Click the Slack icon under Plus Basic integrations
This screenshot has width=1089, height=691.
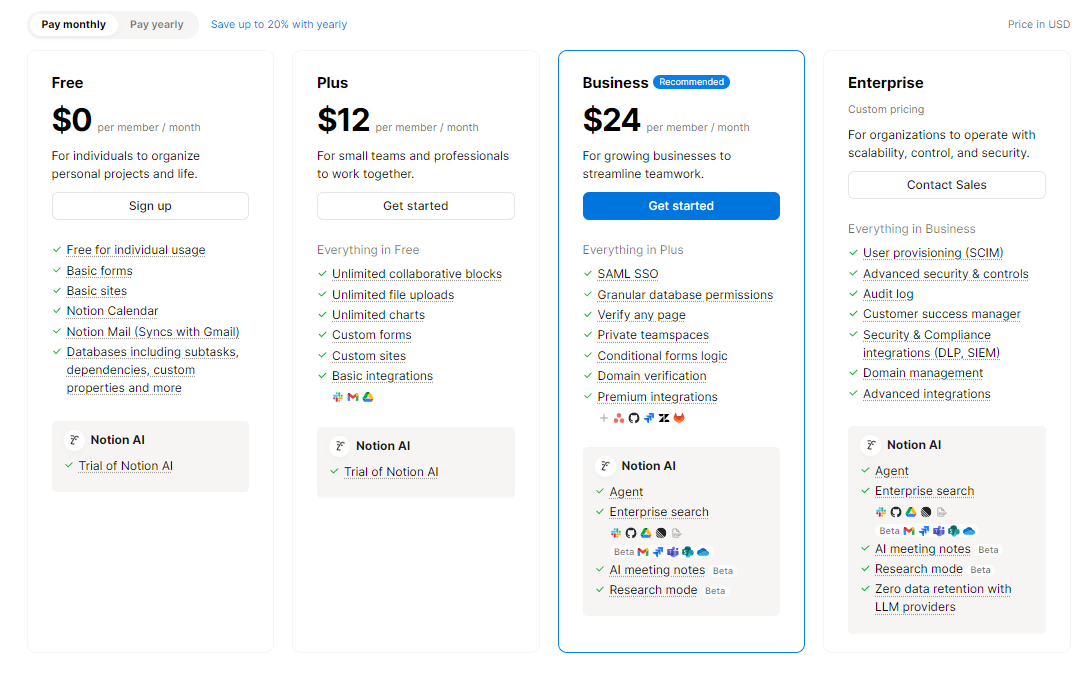click(338, 397)
